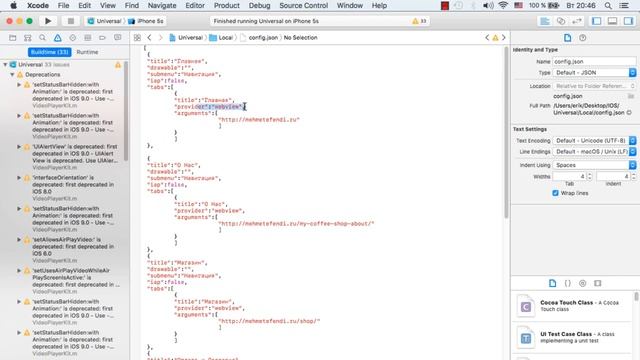Adjust the Tab width stepper
Viewport: 640px width, 360px height.
[x=589, y=176]
